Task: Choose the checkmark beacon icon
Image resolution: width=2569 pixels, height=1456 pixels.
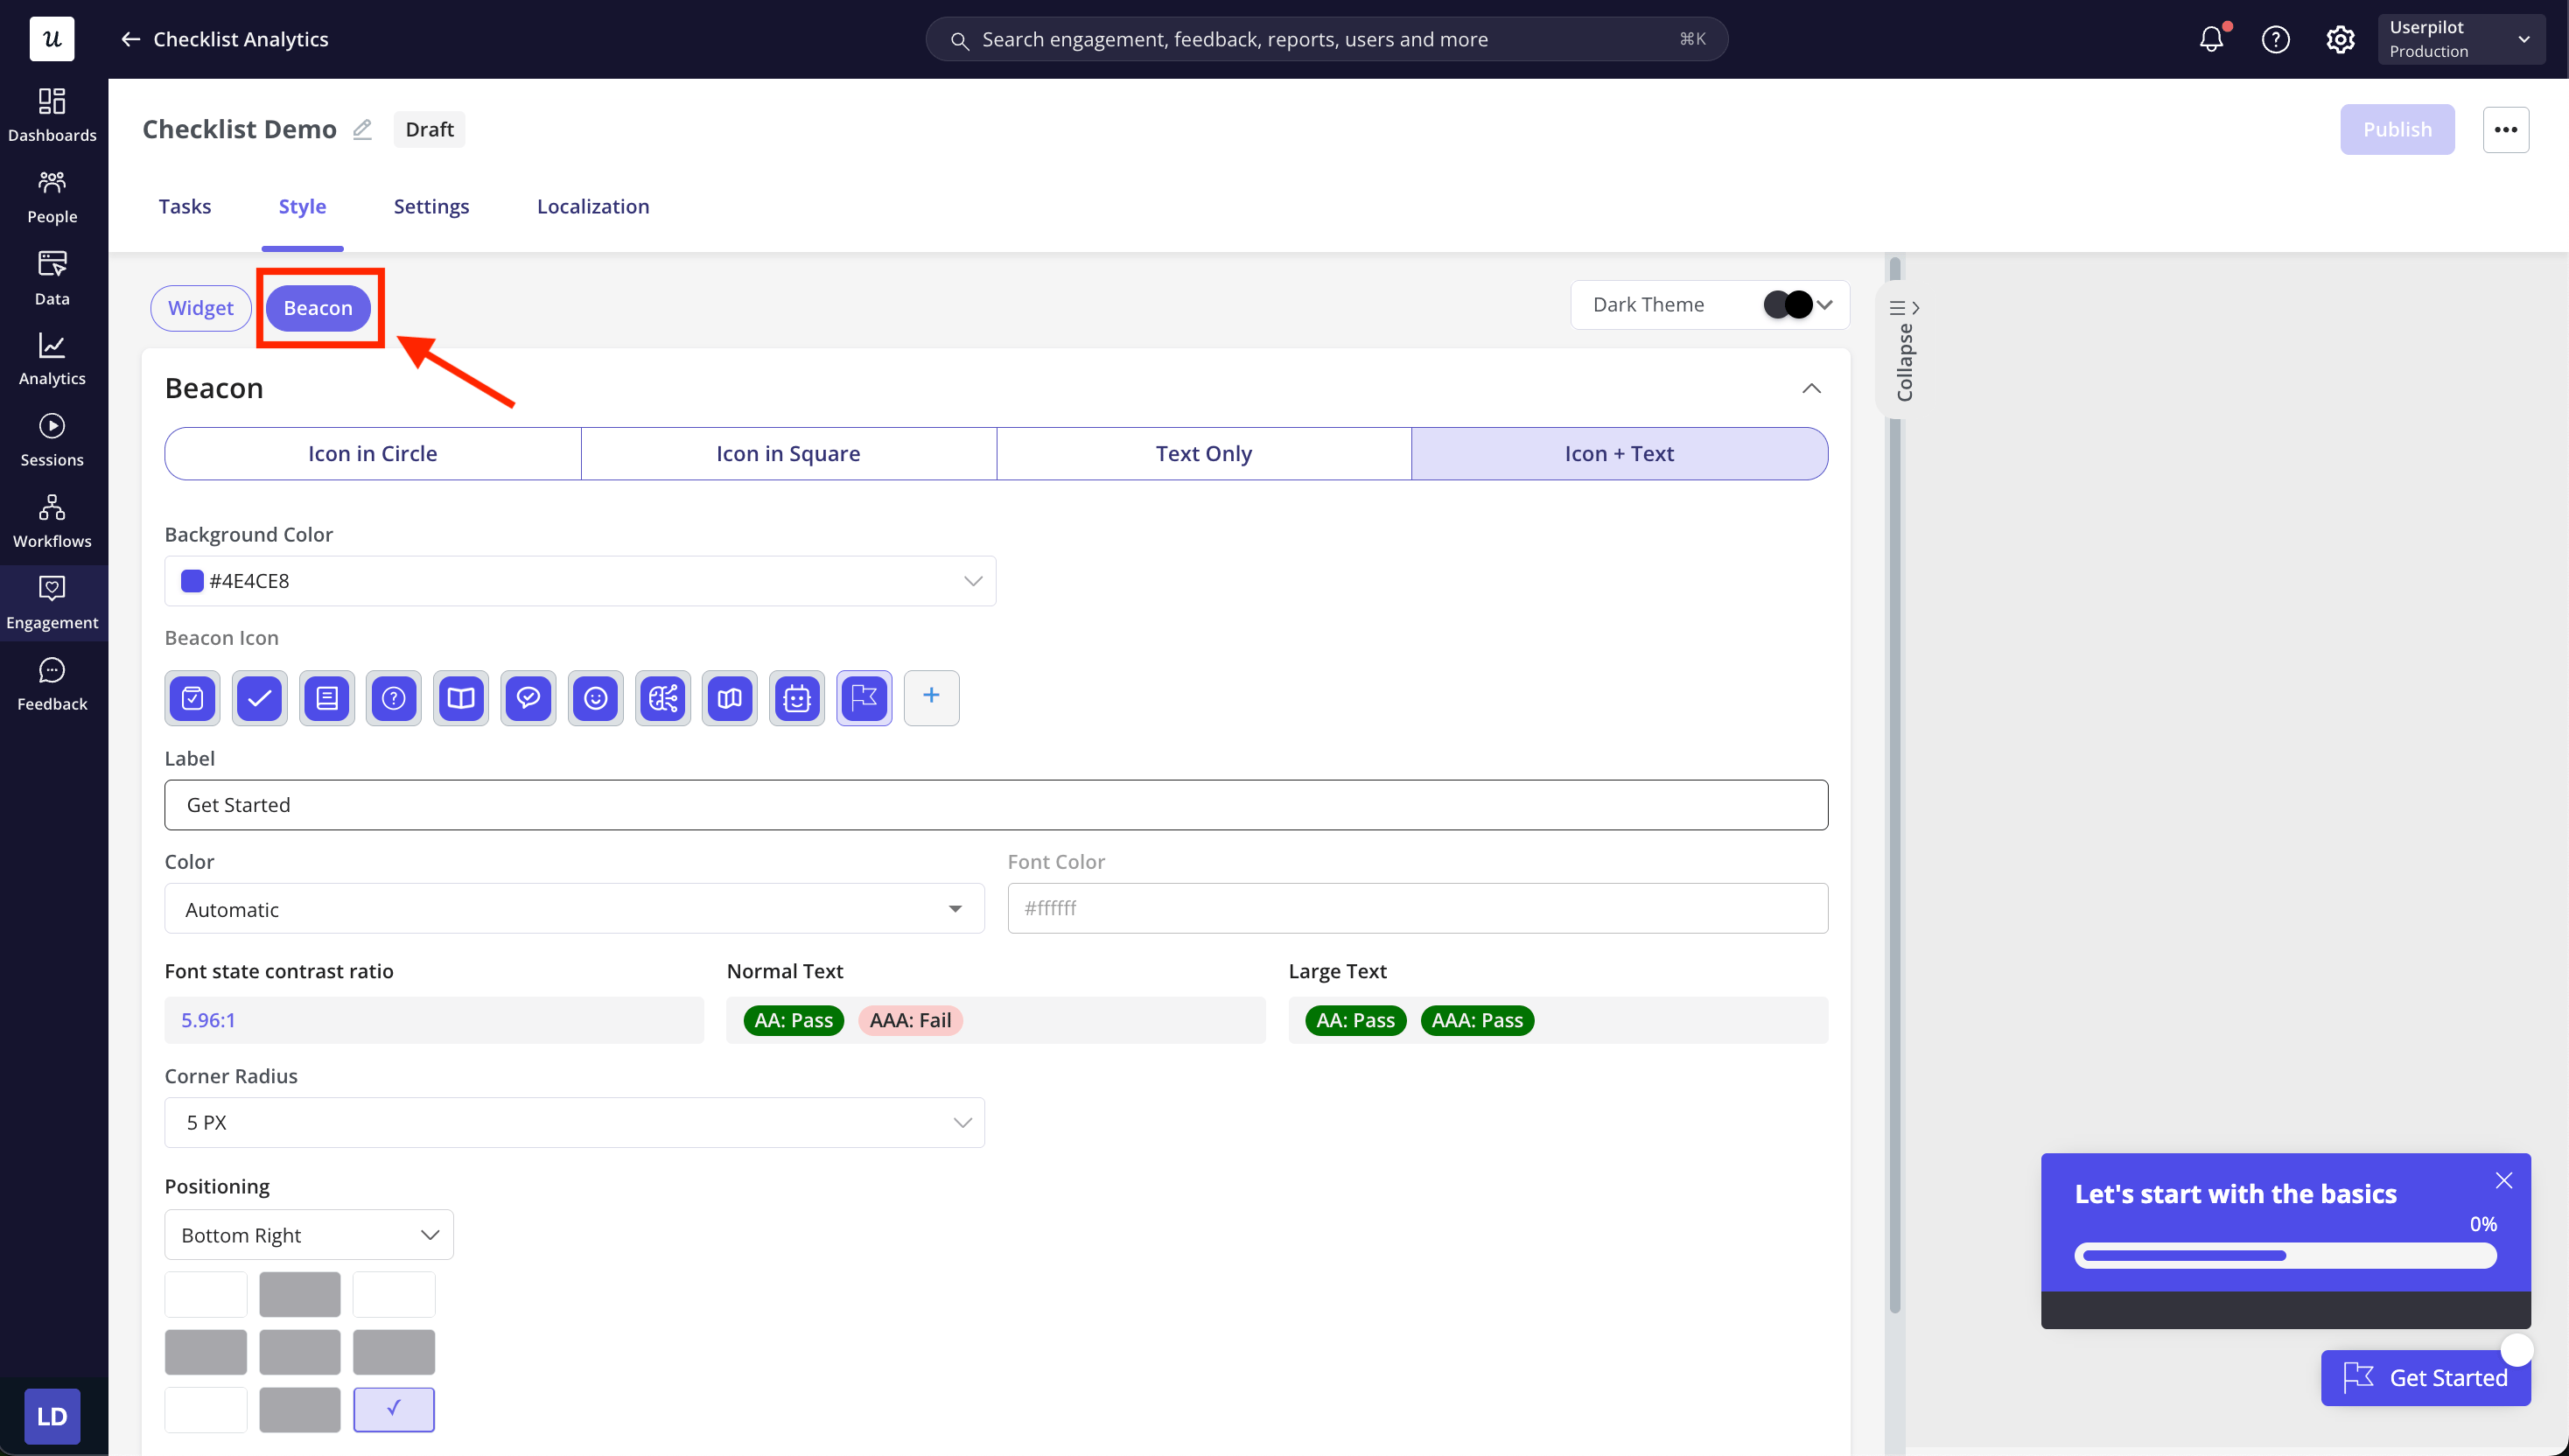Action: [x=260, y=698]
